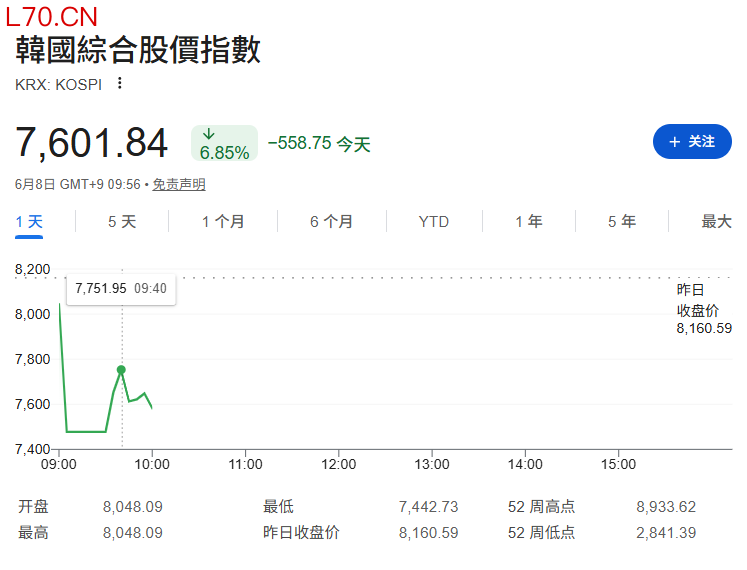Click the 7,601.84 index value
The width and height of the screenshot is (747, 570).
click(91, 143)
